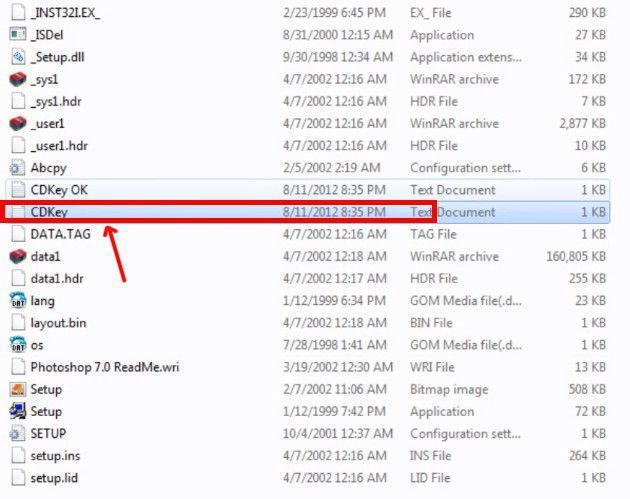Select the _INST32I.EX_ file icon
Viewport: 630px width, 499px height.
click(x=18, y=12)
